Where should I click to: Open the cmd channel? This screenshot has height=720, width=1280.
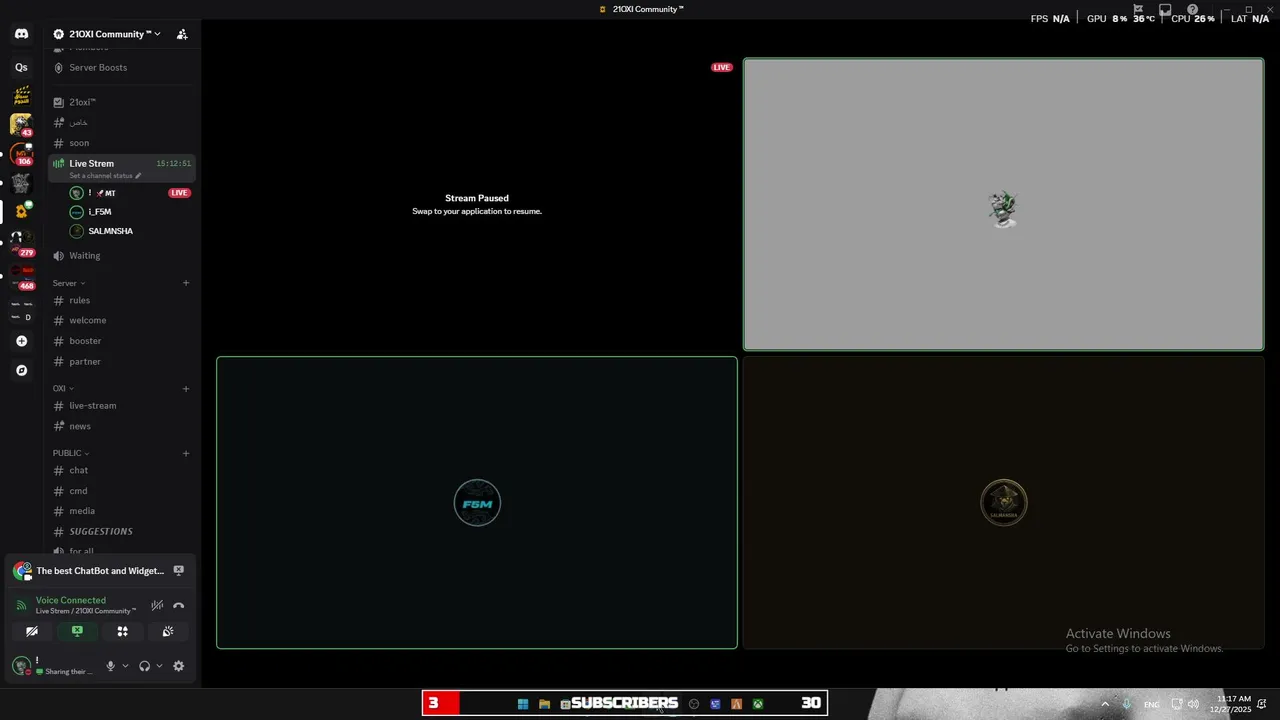click(x=122, y=491)
